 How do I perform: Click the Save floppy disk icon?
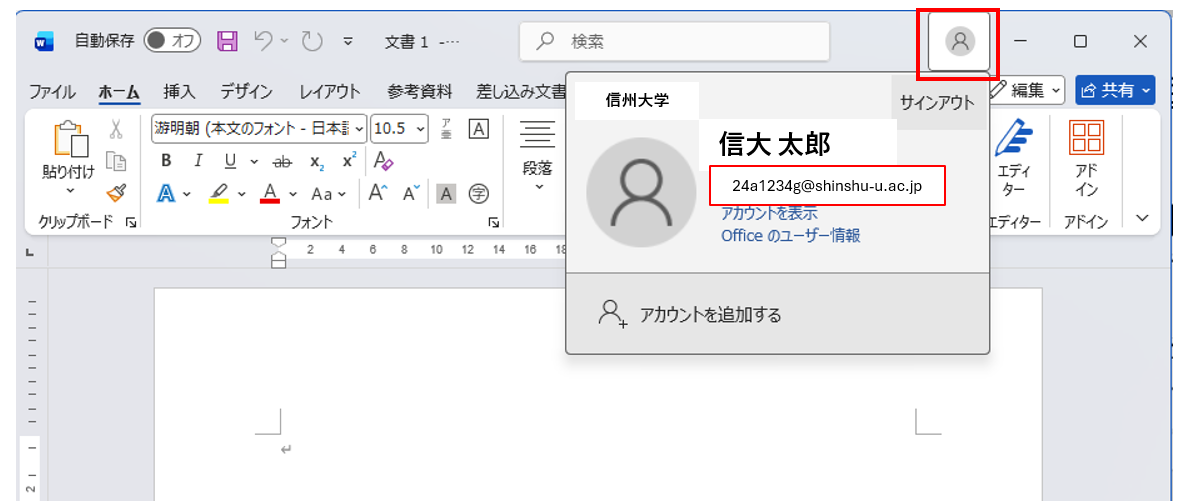pyautogui.click(x=228, y=41)
